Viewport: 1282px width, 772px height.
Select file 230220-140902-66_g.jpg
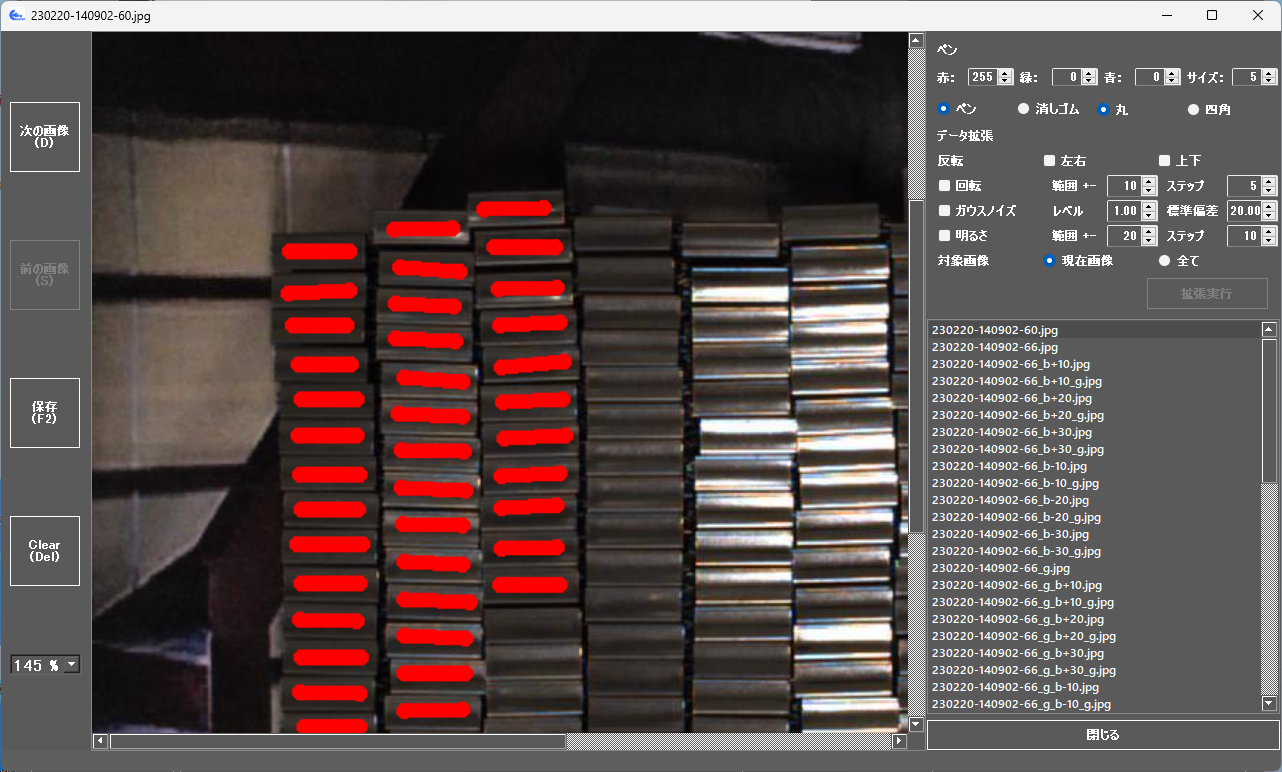click(1095, 568)
